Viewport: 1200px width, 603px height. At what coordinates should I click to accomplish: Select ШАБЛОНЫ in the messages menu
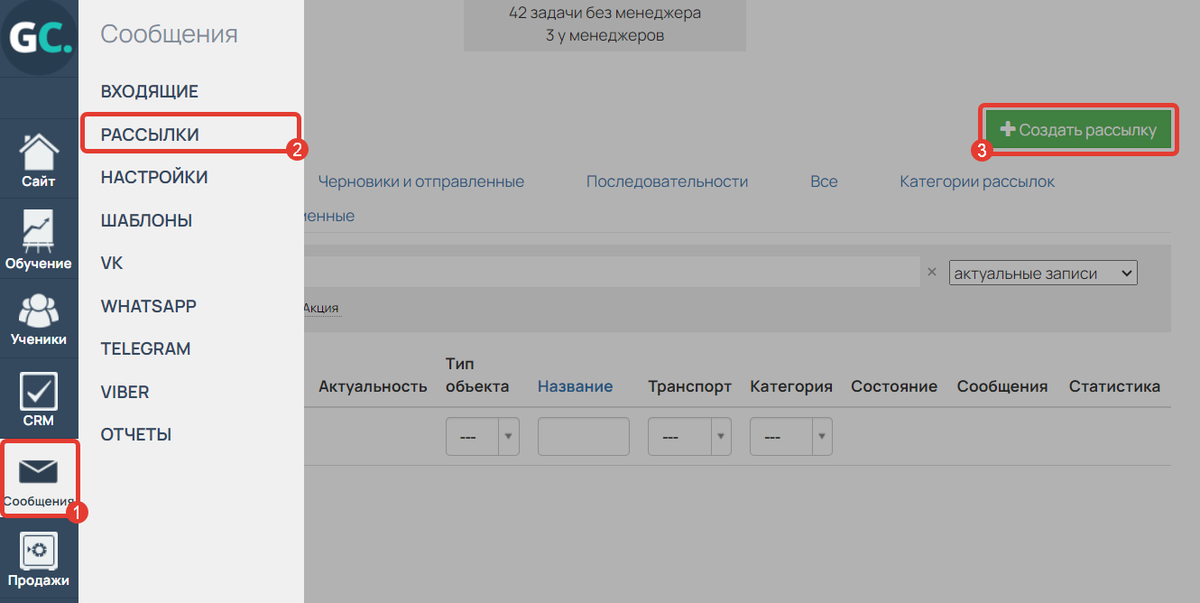click(146, 221)
